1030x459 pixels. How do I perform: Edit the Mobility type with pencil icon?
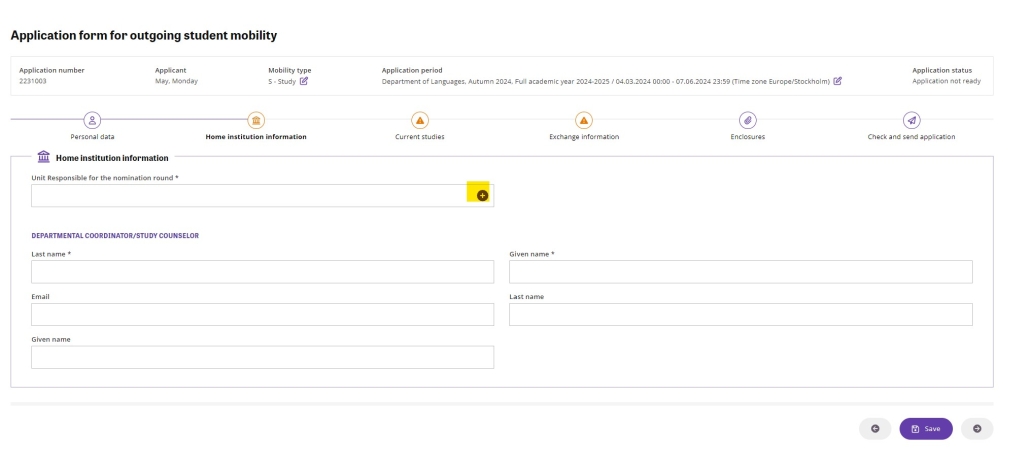click(304, 81)
